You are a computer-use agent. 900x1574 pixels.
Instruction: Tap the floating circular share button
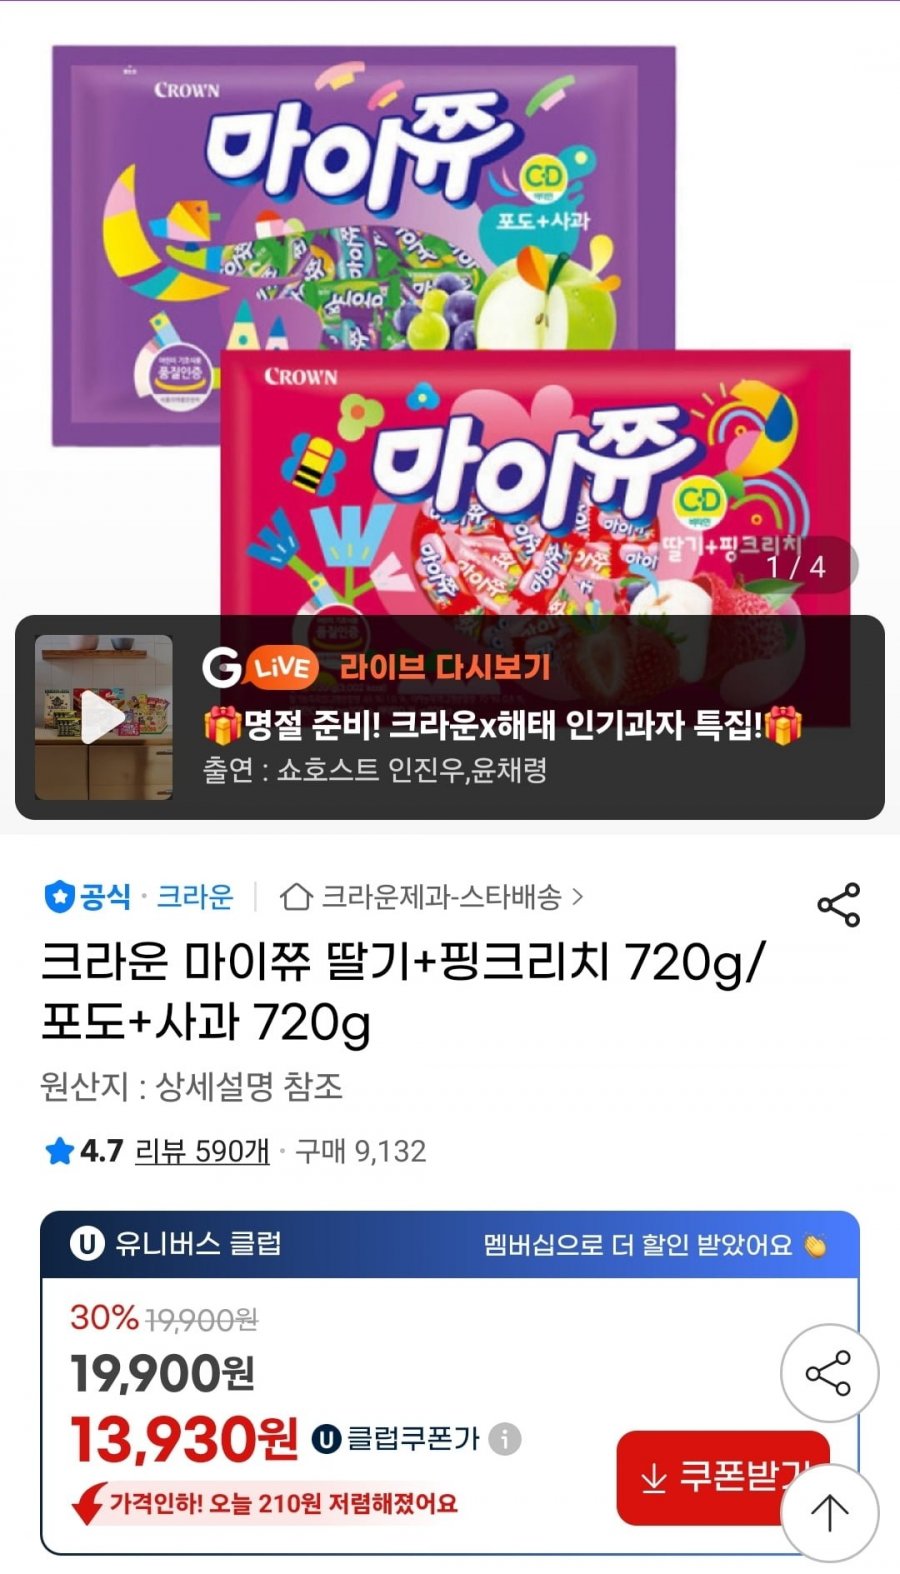click(829, 1373)
